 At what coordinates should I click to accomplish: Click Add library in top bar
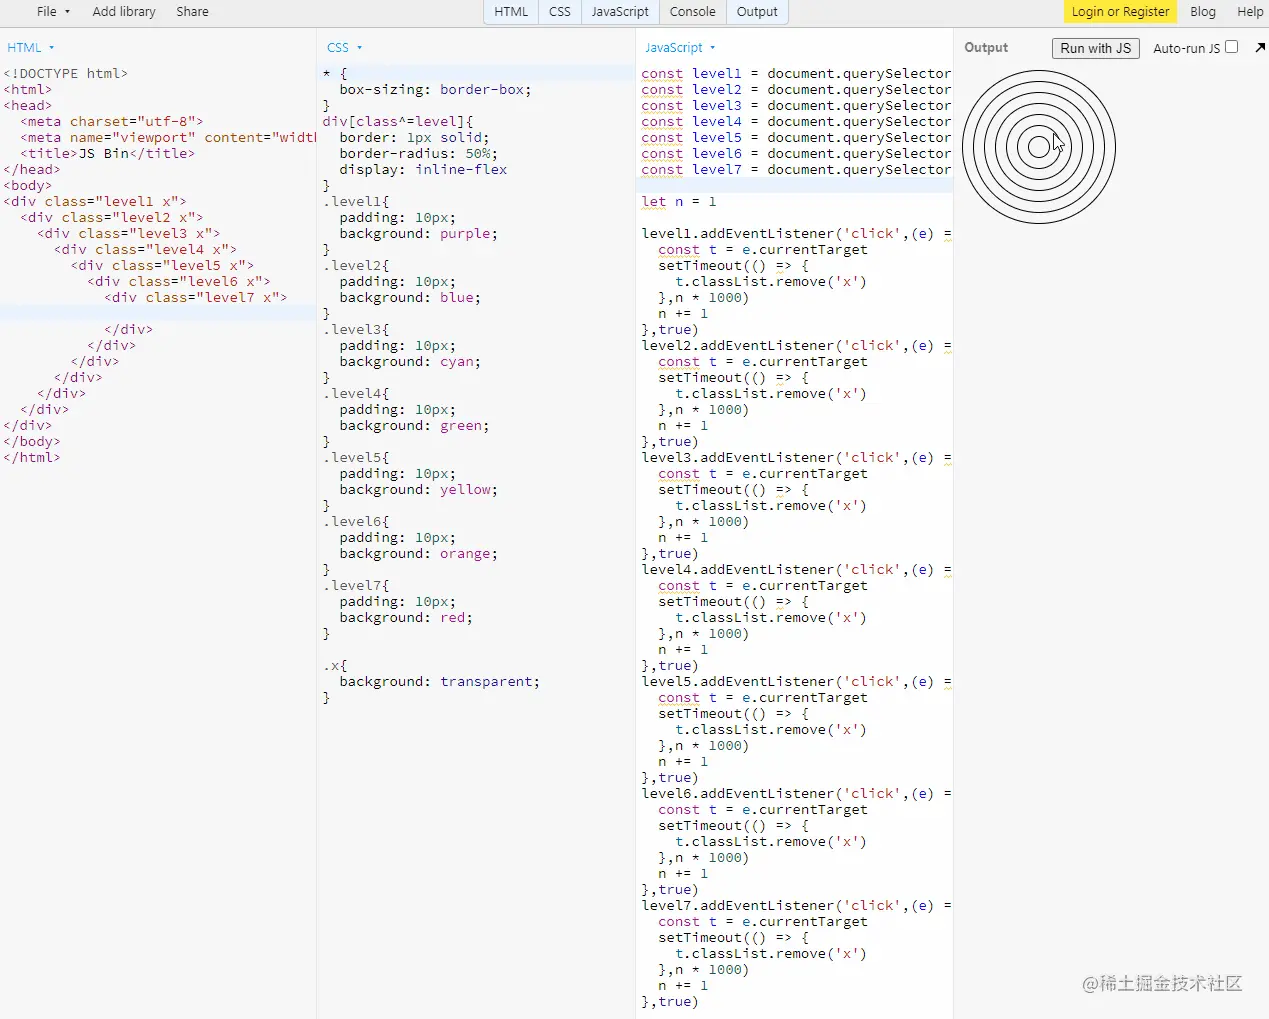point(124,12)
